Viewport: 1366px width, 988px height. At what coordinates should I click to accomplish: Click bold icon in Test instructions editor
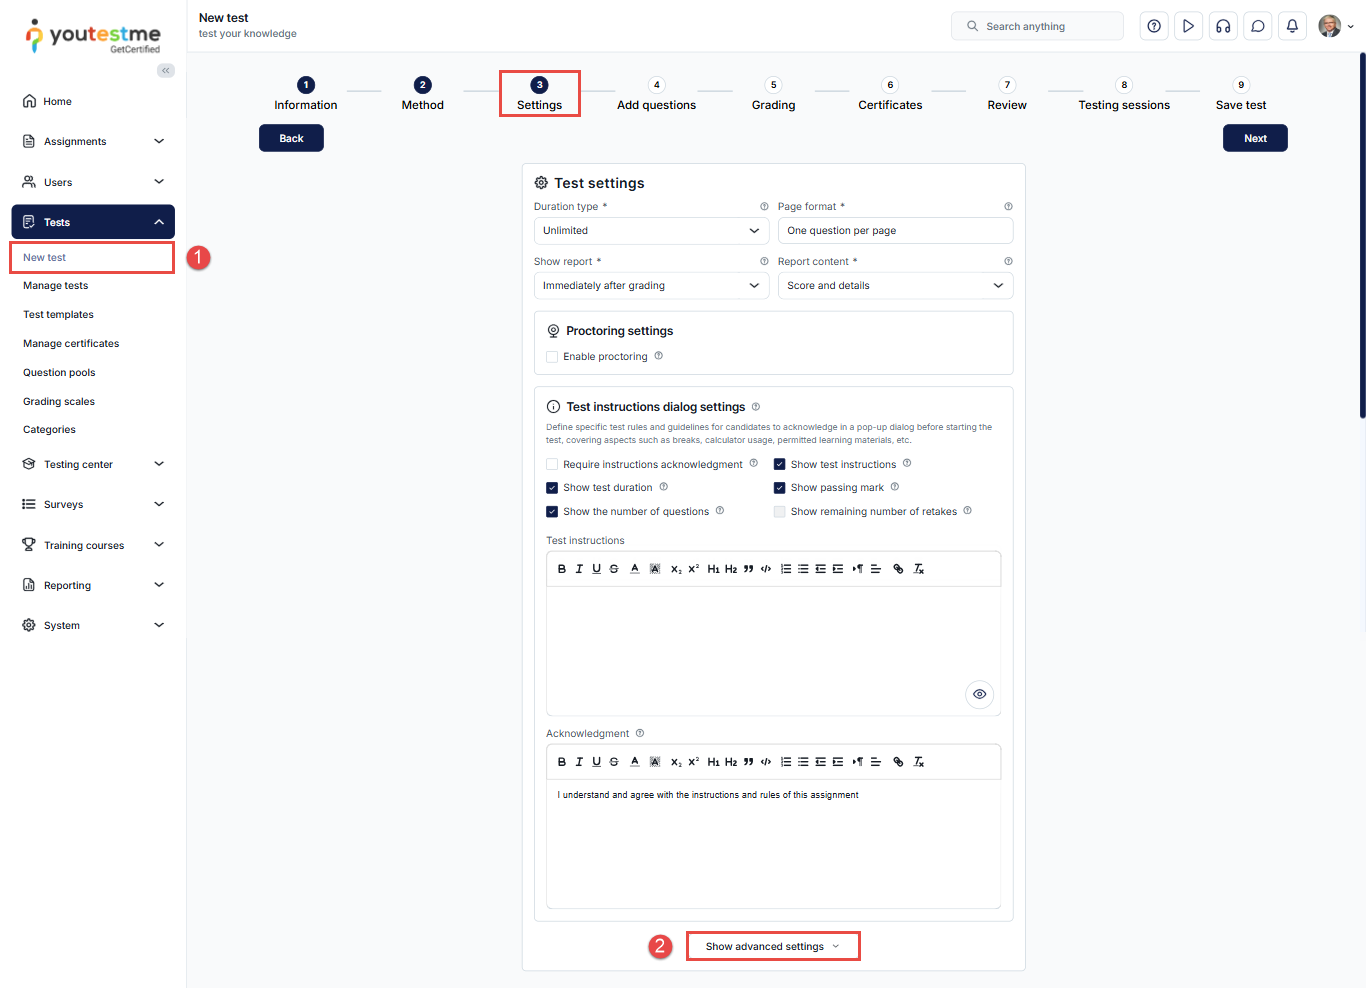(x=562, y=569)
